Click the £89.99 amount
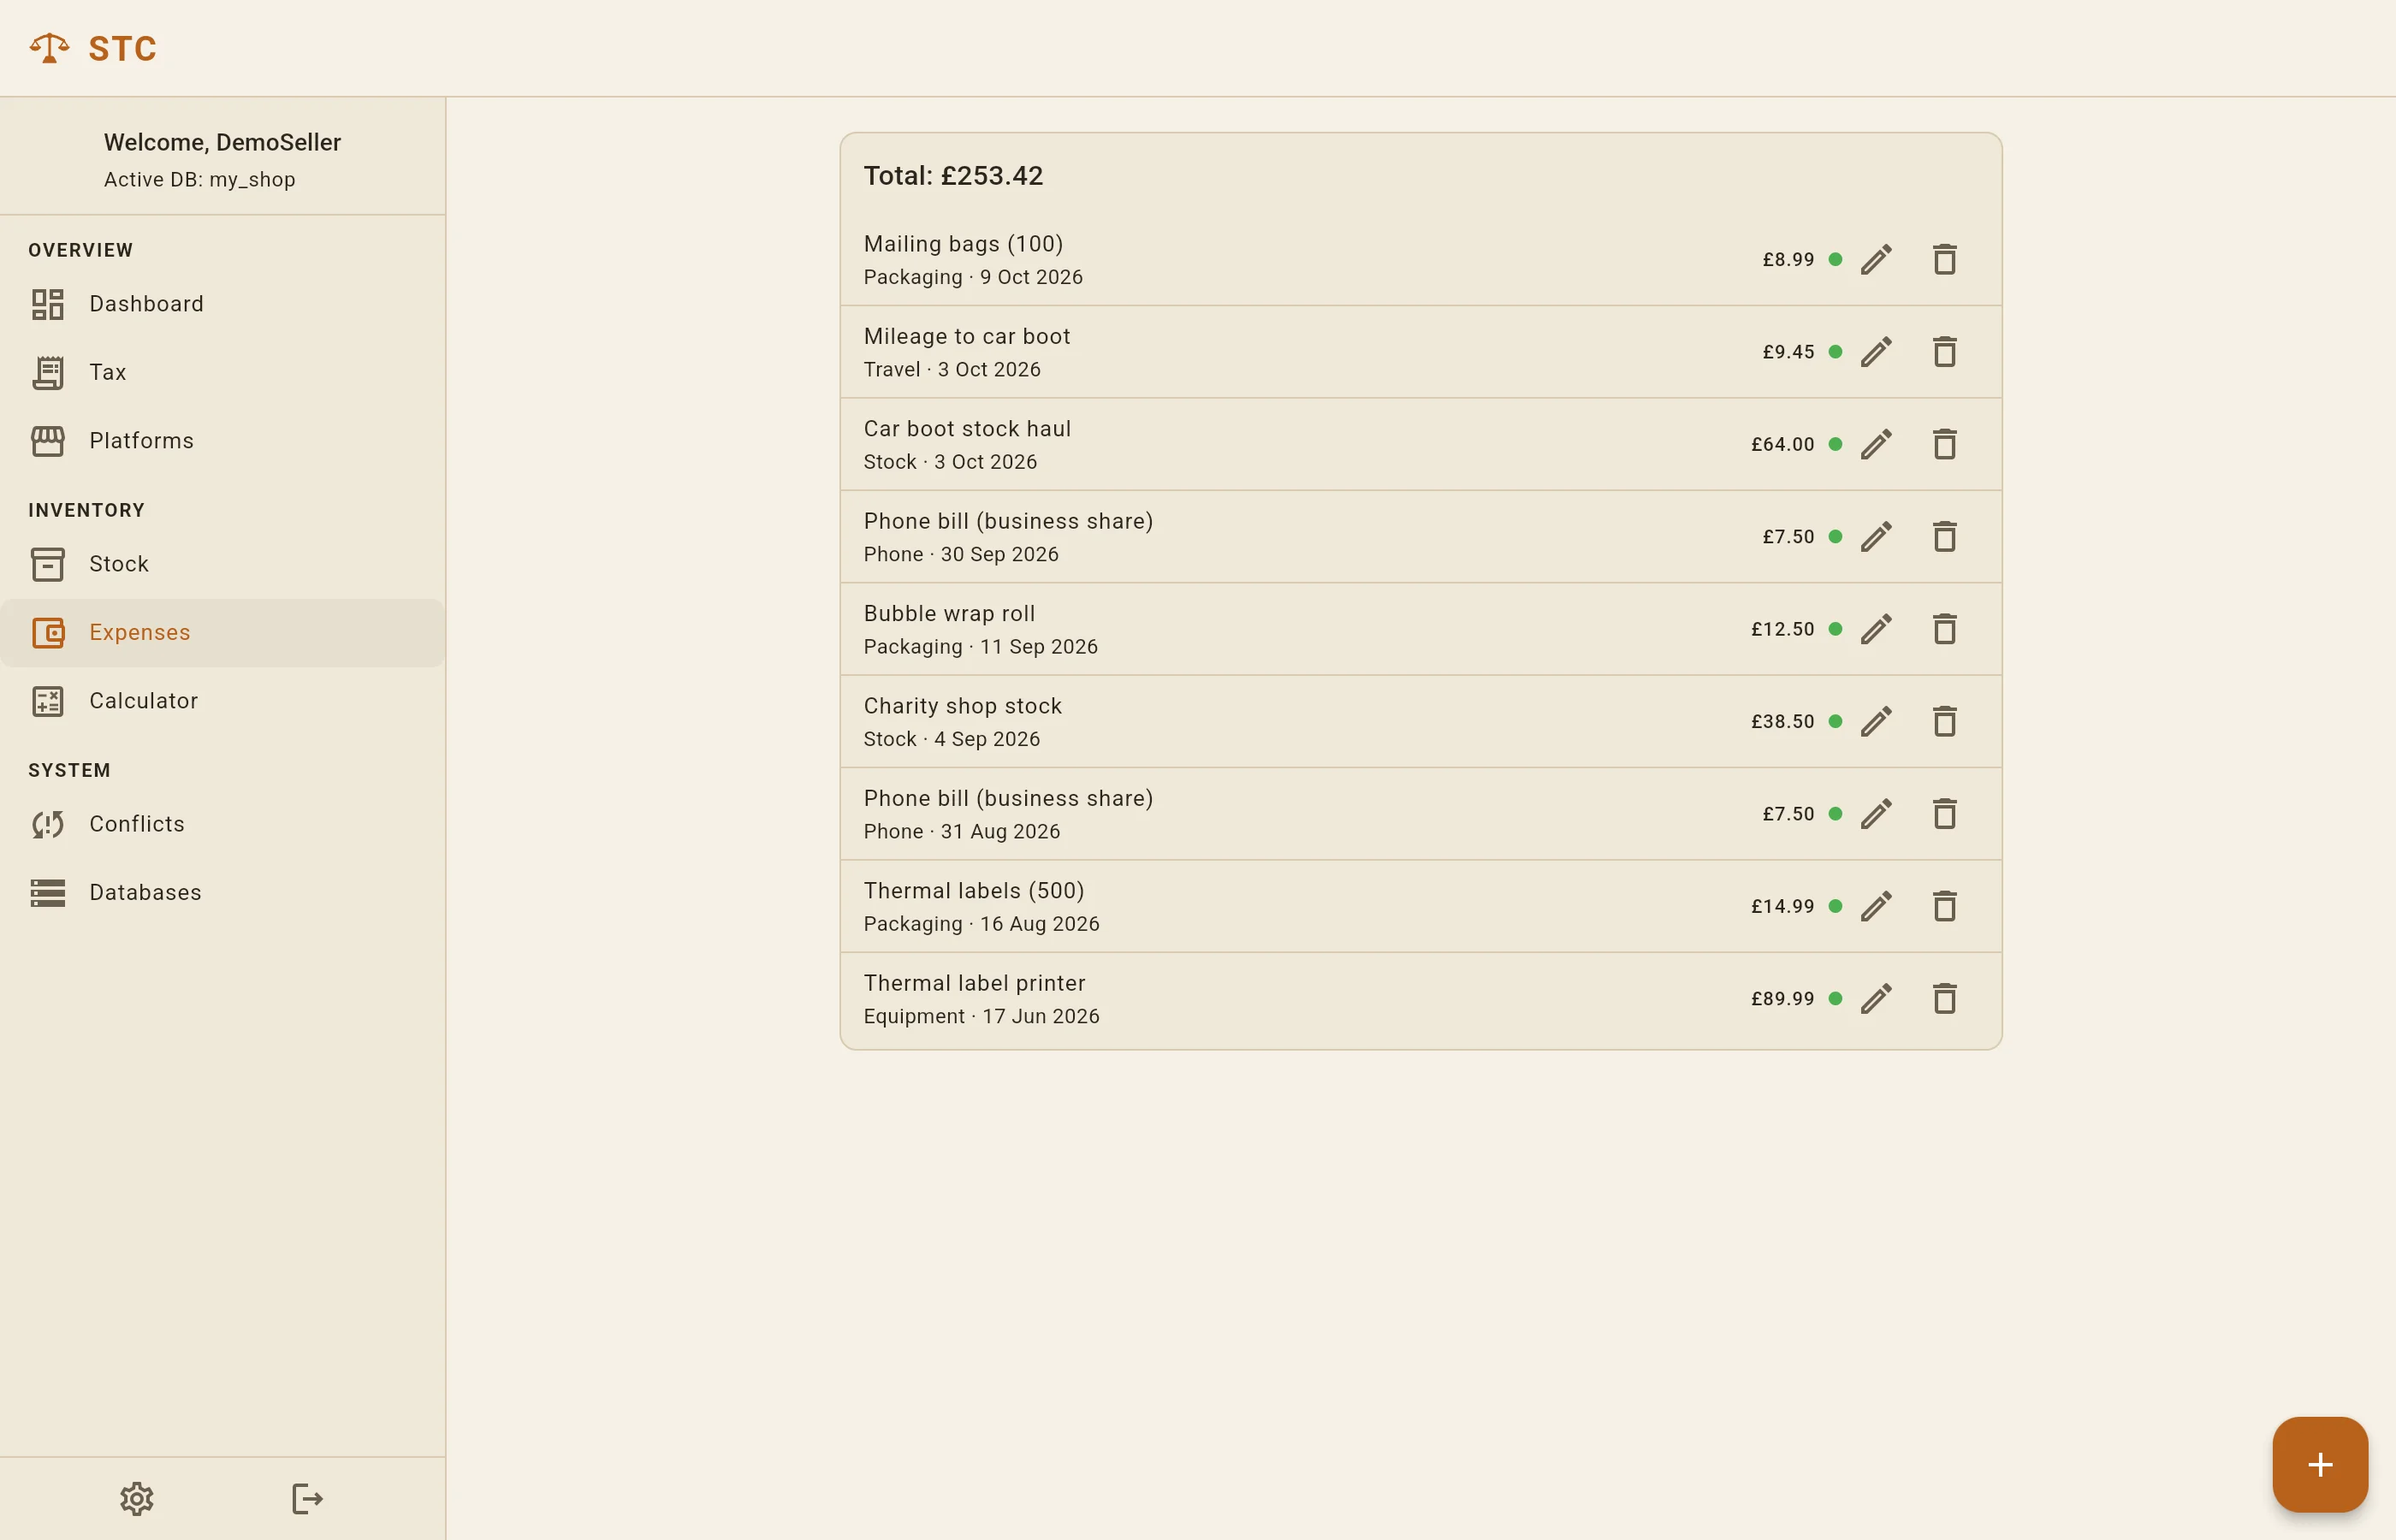The width and height of the screenshot is (2396, 1540). (1782, 998)
